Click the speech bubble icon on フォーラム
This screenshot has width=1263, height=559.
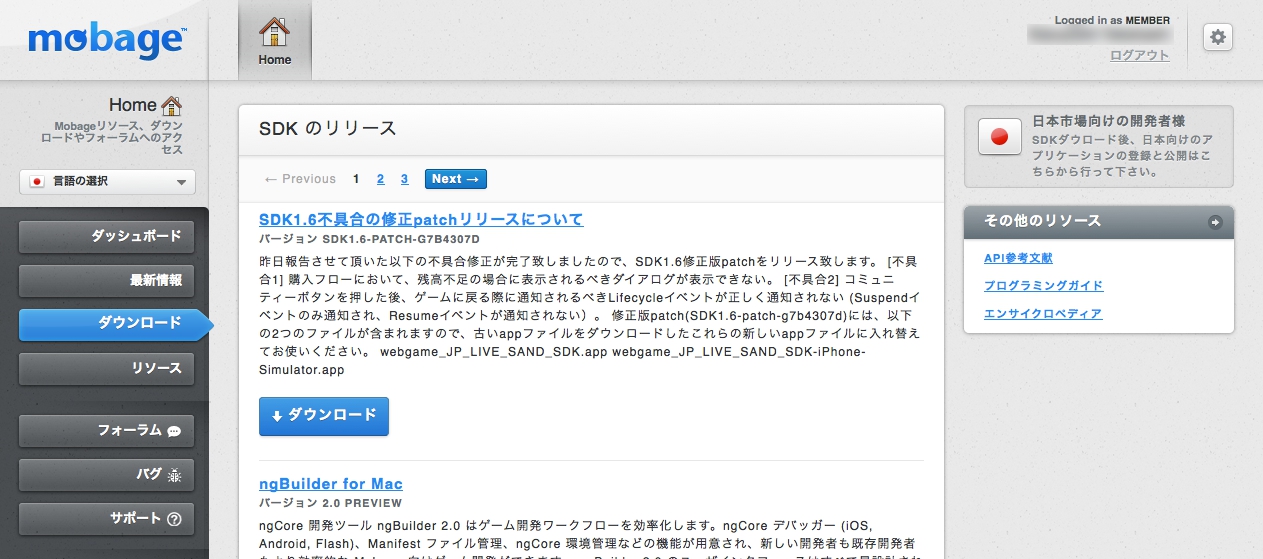(174, 432)
